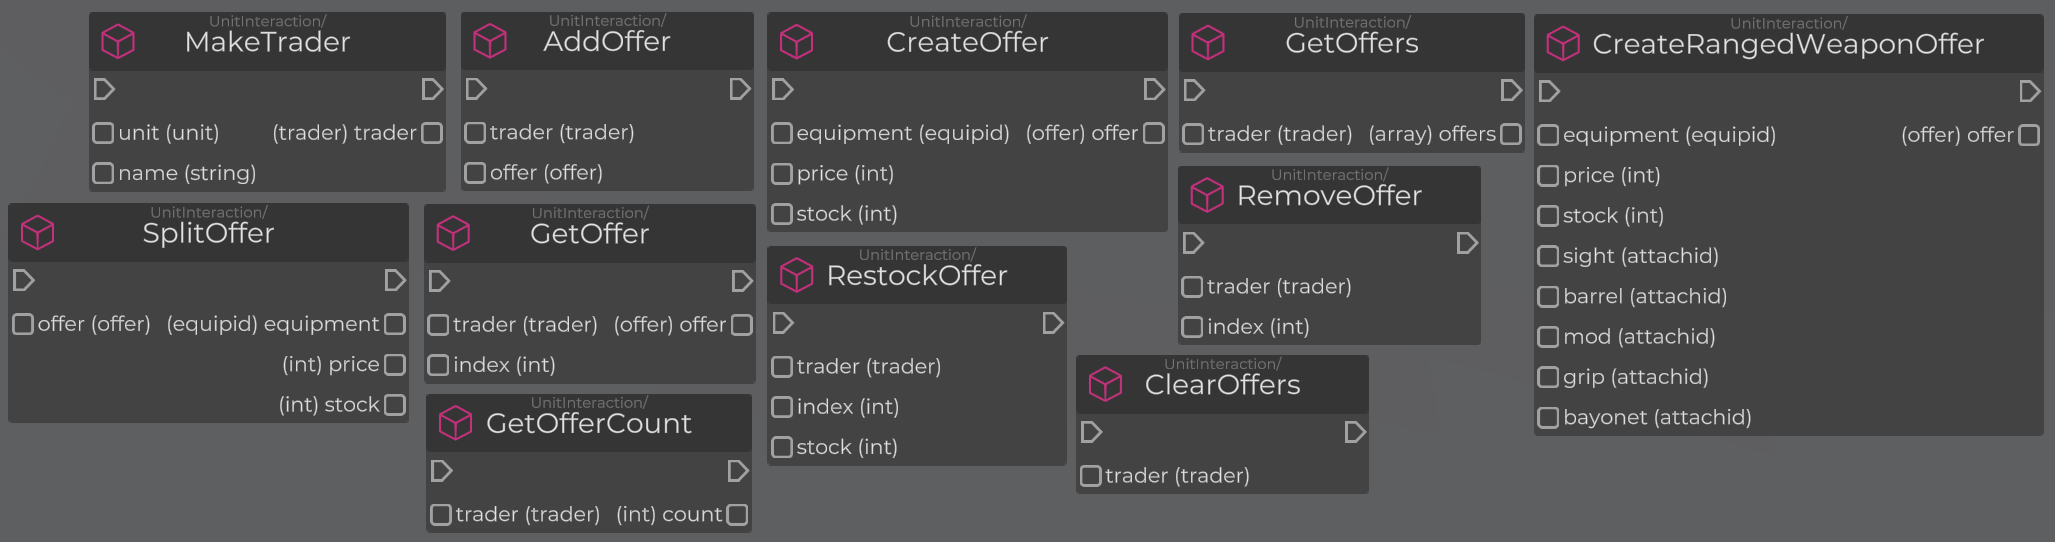Click the ClearOffers node cube icon
The width and height of the screenshot is (2055, 542).
pos(1106,385)
